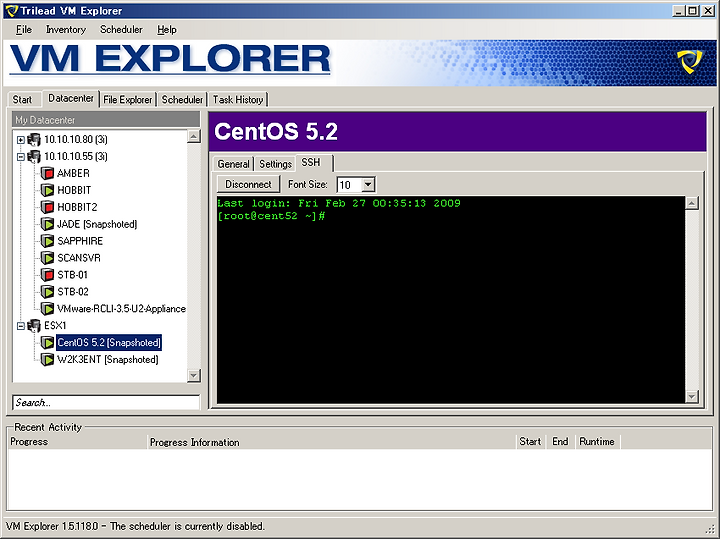
Task: Click the SSH terminal scroll-down arrow
Action: 692,396
